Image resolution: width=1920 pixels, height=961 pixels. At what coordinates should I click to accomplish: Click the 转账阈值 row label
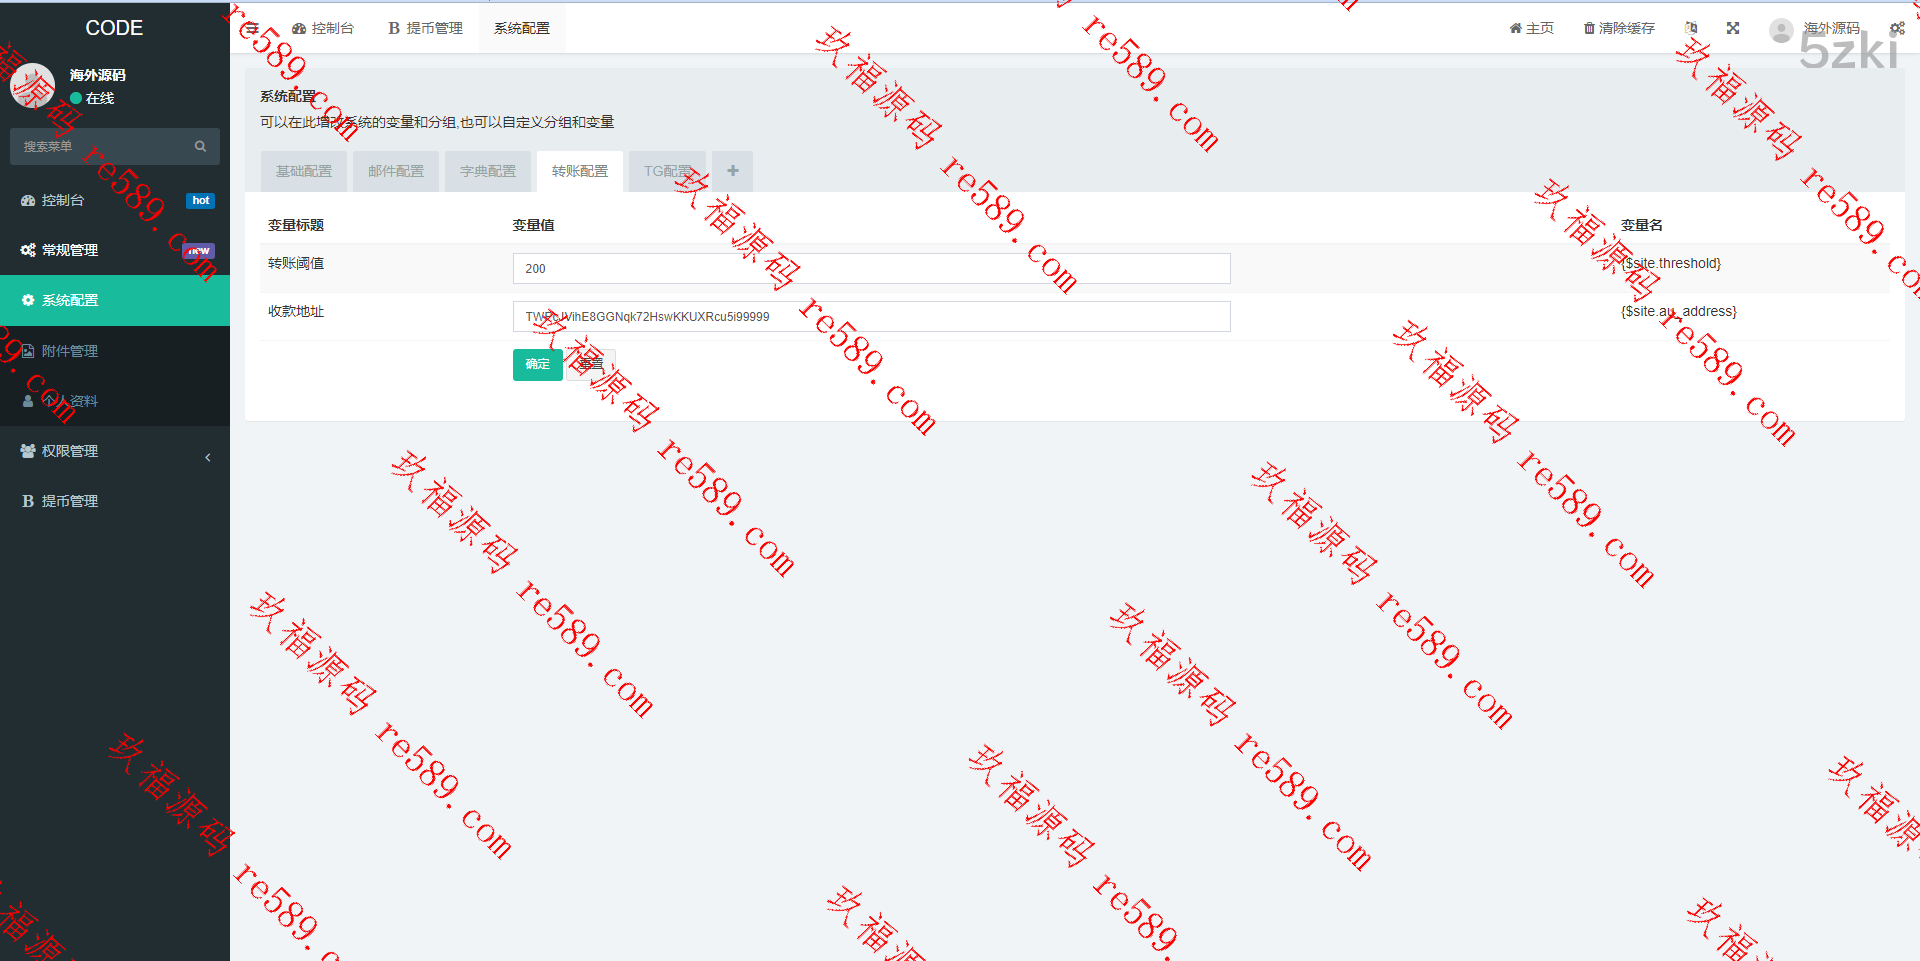[x=296, y=263]
